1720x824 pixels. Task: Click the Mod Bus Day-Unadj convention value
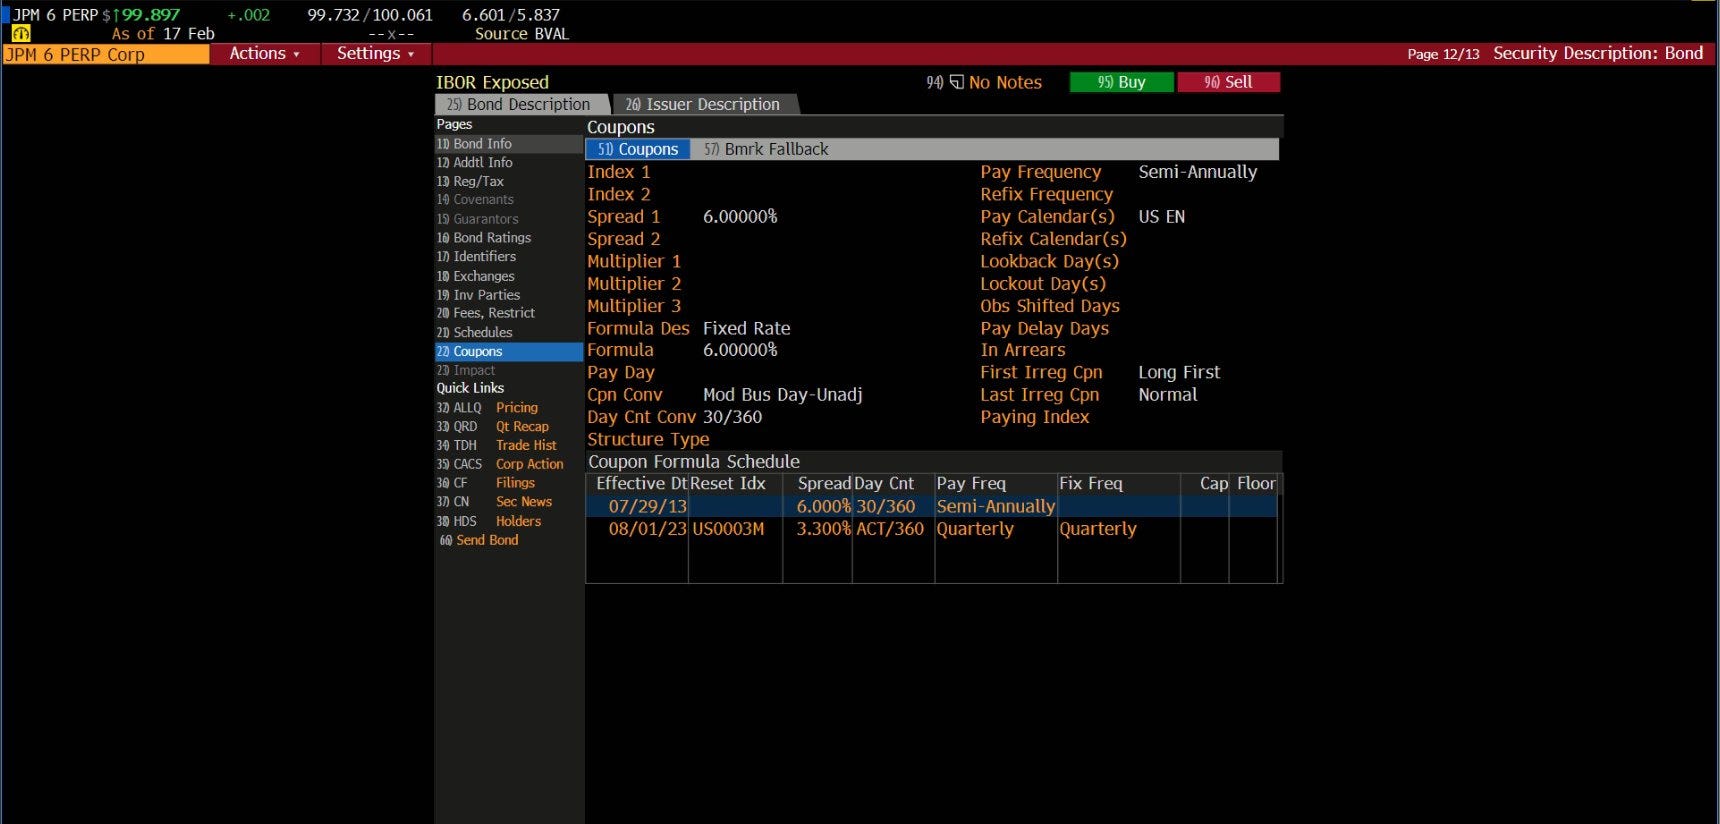tap(782, 395)
